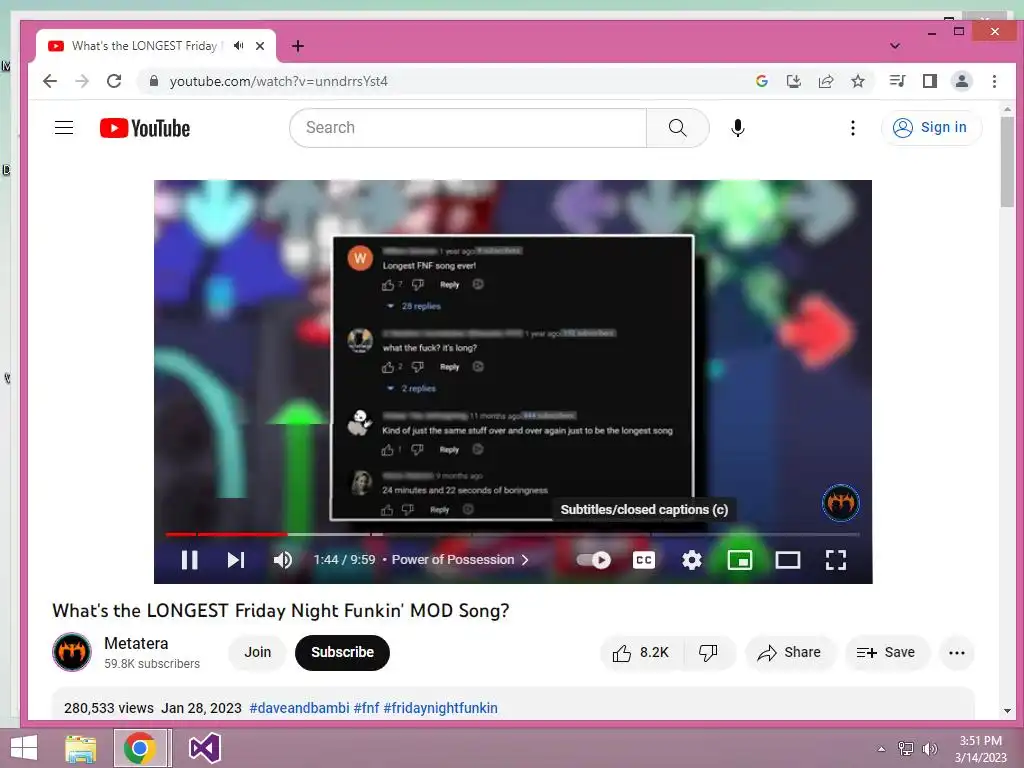Click the YouTube search field
This screenshot has height=768, width=1024.
coord(468,127)
